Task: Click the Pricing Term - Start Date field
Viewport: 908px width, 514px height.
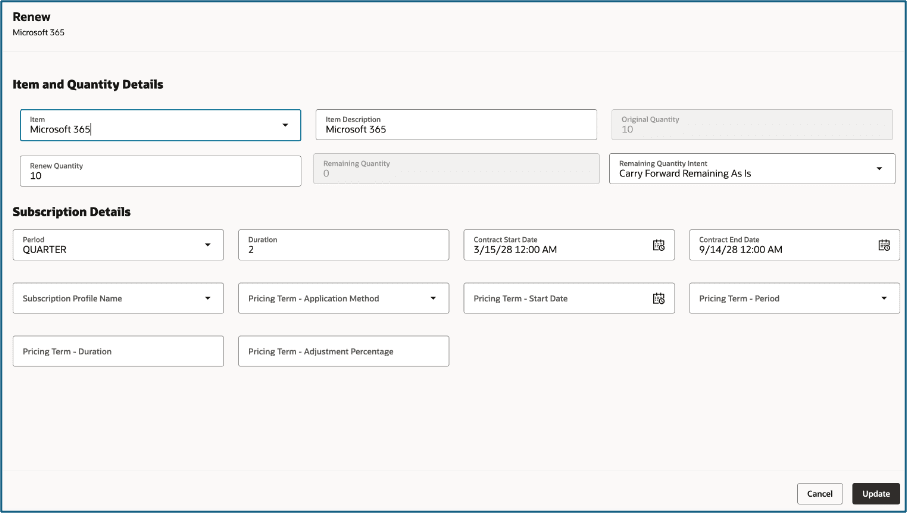Action: (569, 298)
